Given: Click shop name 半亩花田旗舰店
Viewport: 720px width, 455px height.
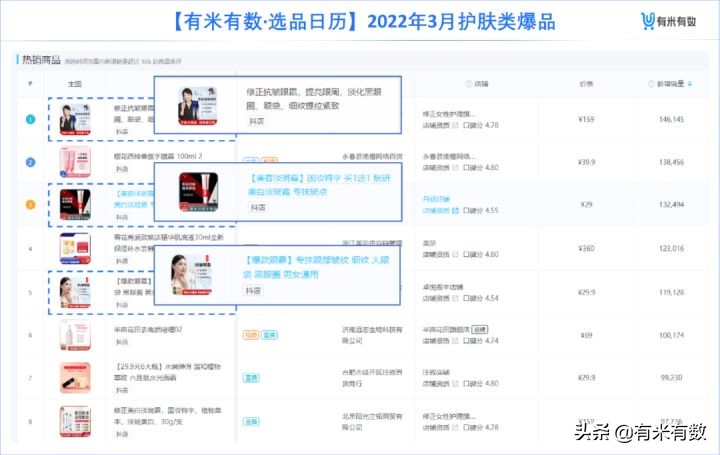Looking at the screenshot, I should click(446, 330).
